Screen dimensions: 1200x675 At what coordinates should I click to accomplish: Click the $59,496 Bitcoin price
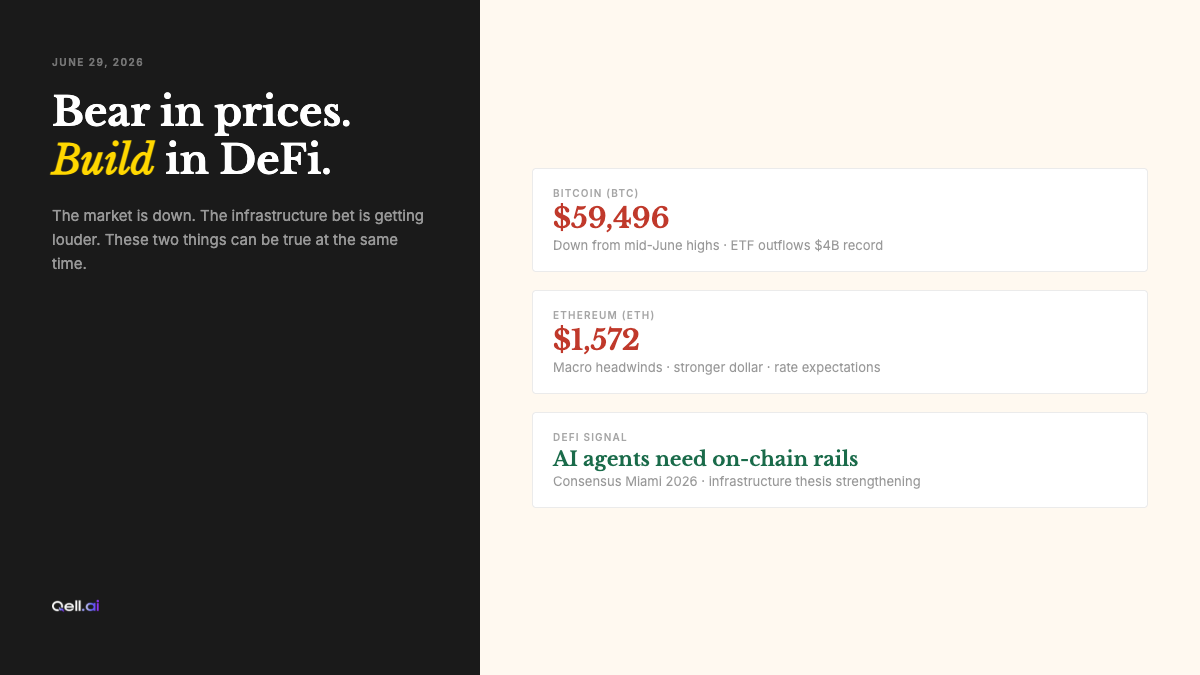611,217
